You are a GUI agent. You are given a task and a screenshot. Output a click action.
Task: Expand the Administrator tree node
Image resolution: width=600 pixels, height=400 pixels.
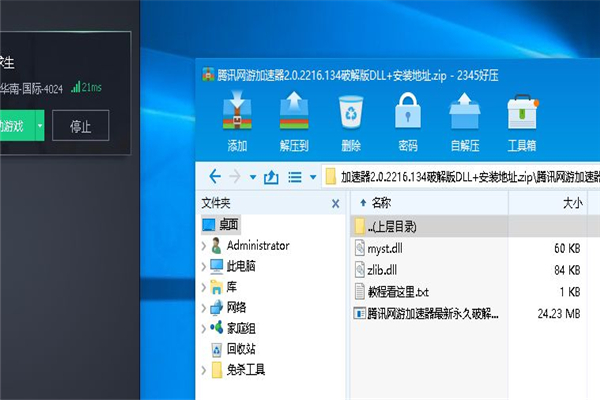click(204, 246)
